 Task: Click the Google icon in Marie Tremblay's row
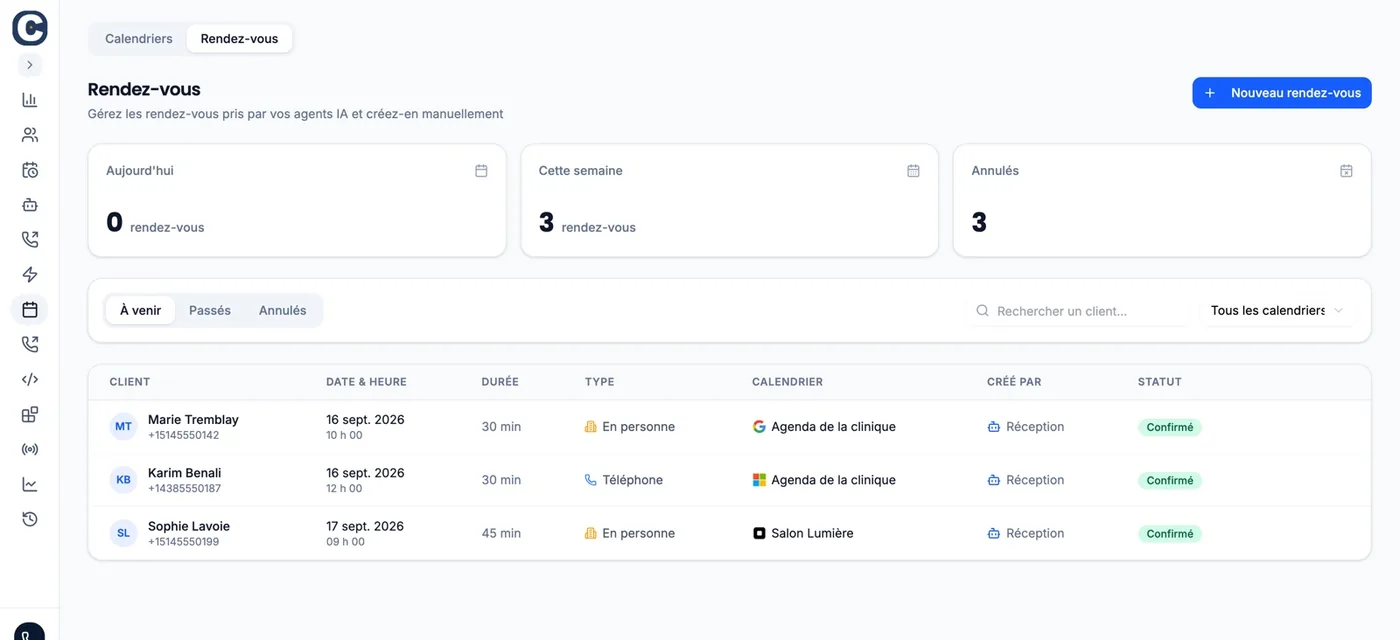click(759, 427)
